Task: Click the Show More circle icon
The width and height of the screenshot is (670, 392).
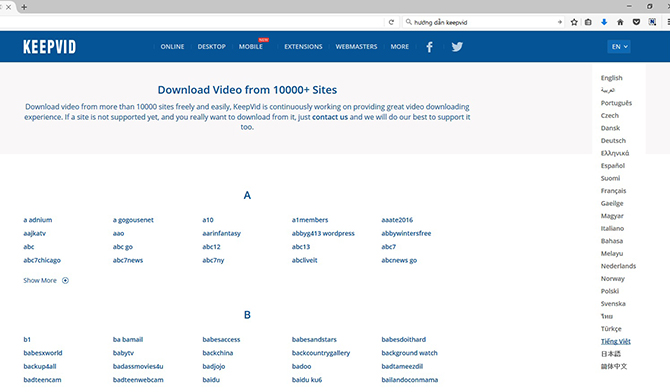Action: (65, 280)
